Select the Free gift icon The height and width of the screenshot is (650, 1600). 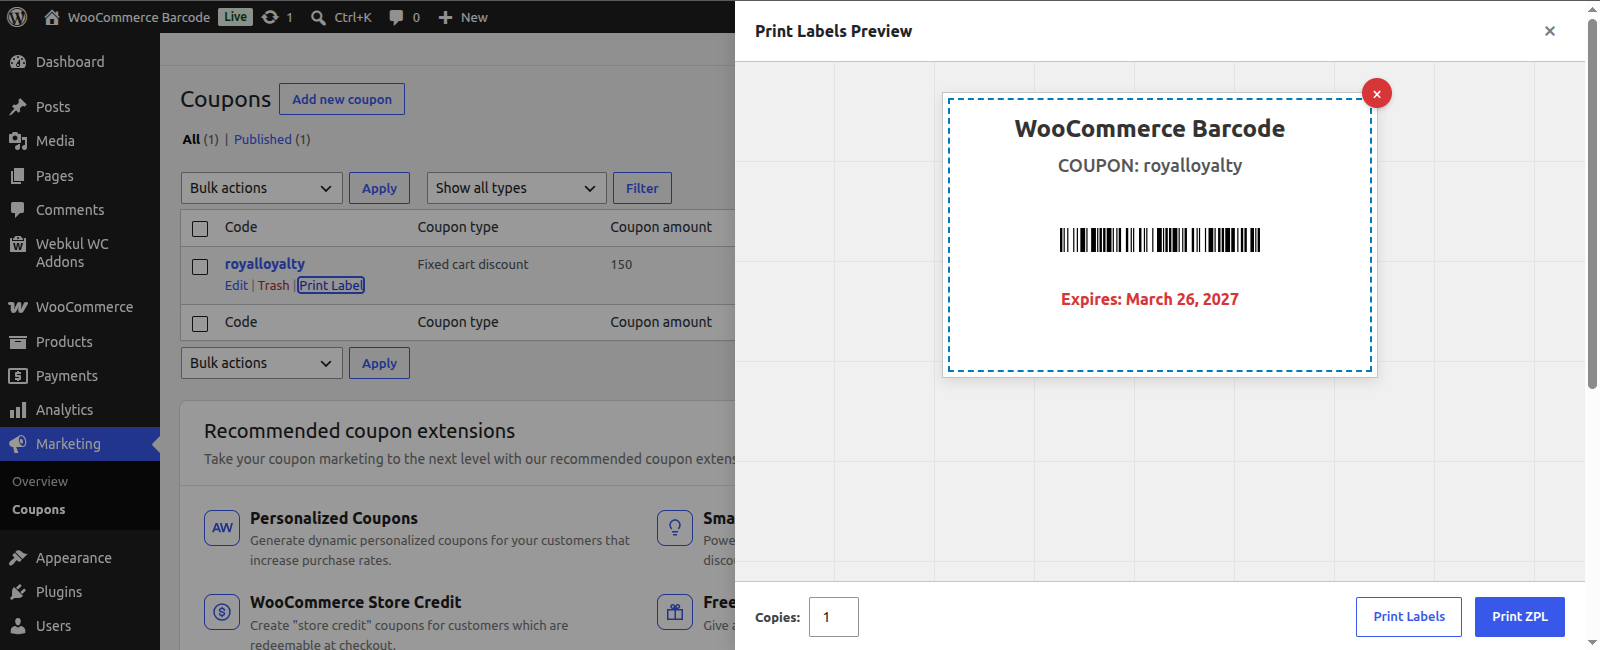click(x=675, y=612)
